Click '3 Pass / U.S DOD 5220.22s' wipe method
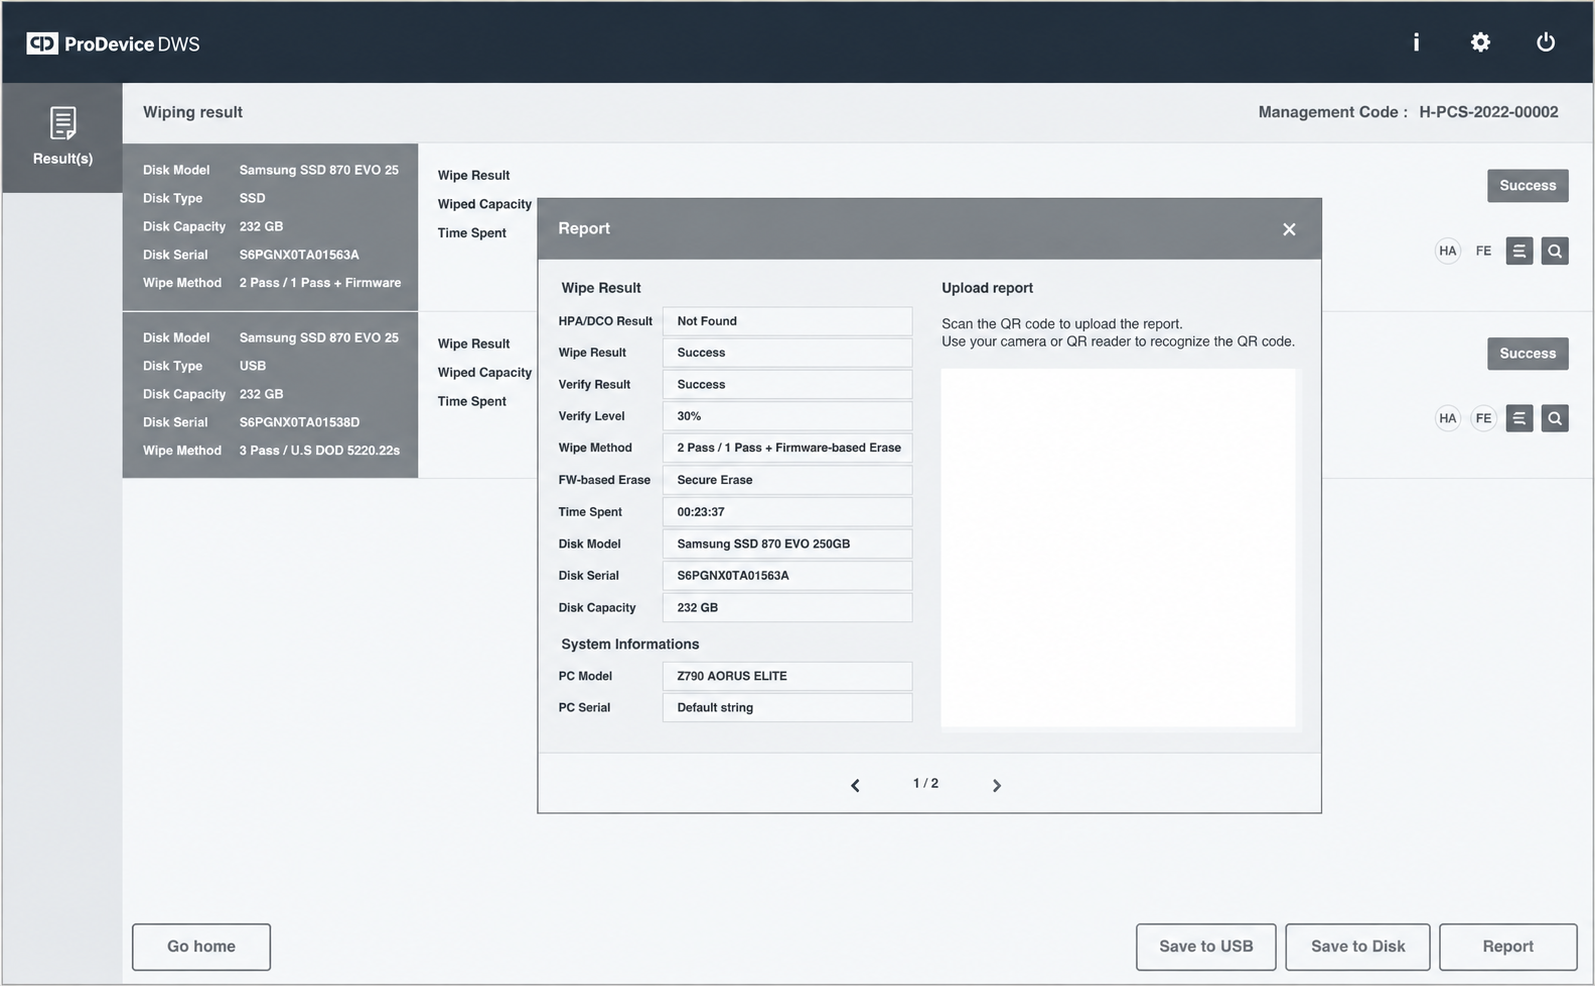Image resolution: width=1595 pixels, height=986 pixels. click(x=319, y=450)
